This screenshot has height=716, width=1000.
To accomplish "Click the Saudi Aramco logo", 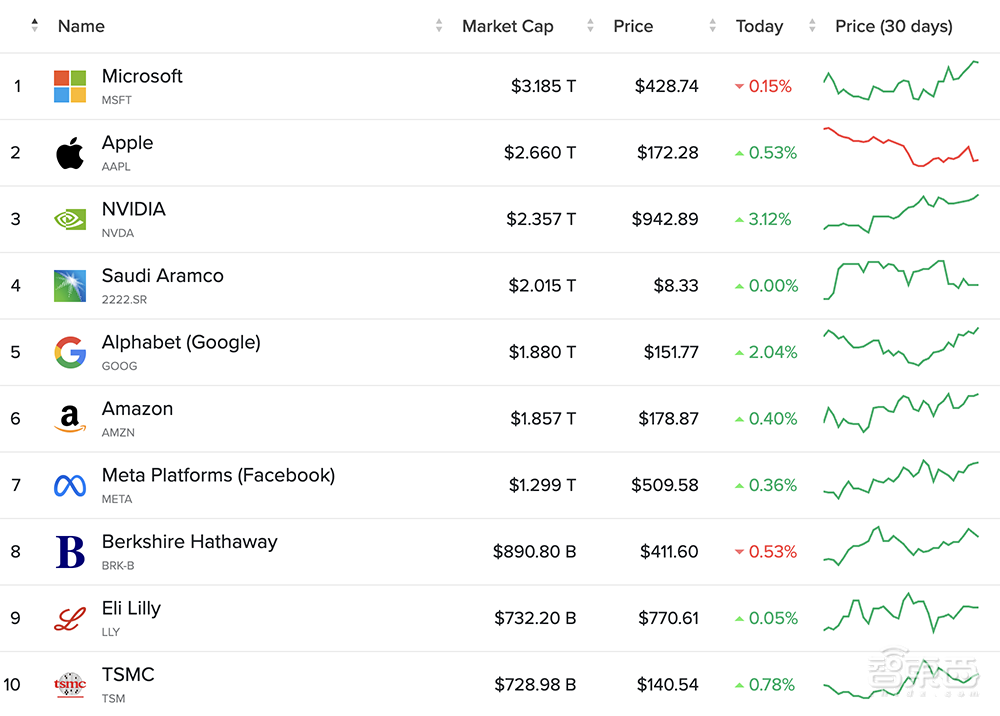I will pos(70,286).
